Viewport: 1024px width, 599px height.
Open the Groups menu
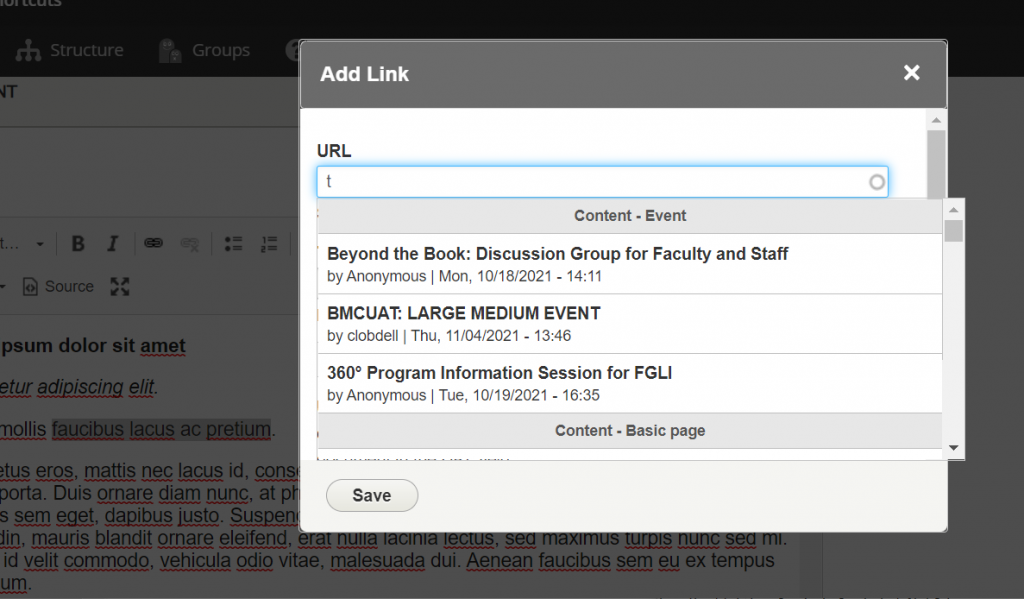click(204, 50)
